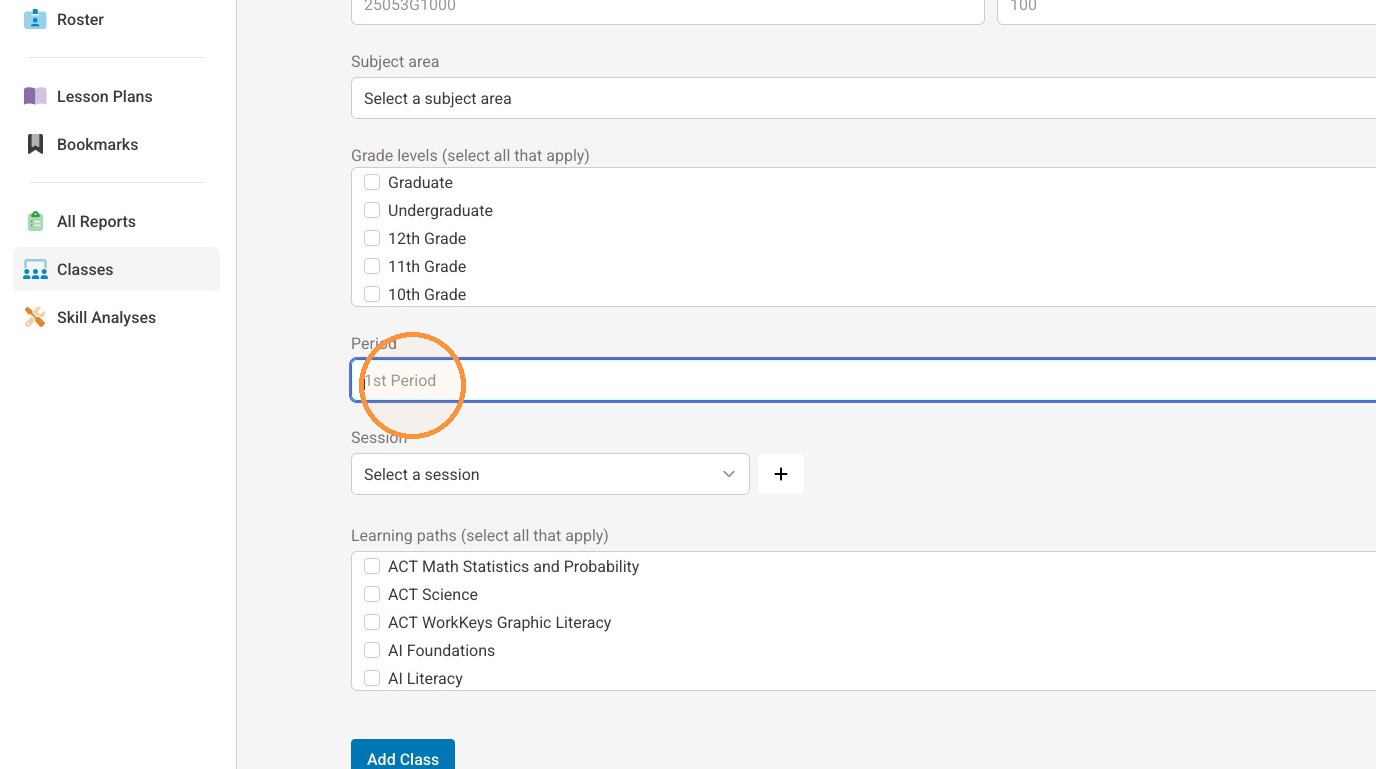
Task: Tick the 12th Grade checkbox
Action: [372, 238]
